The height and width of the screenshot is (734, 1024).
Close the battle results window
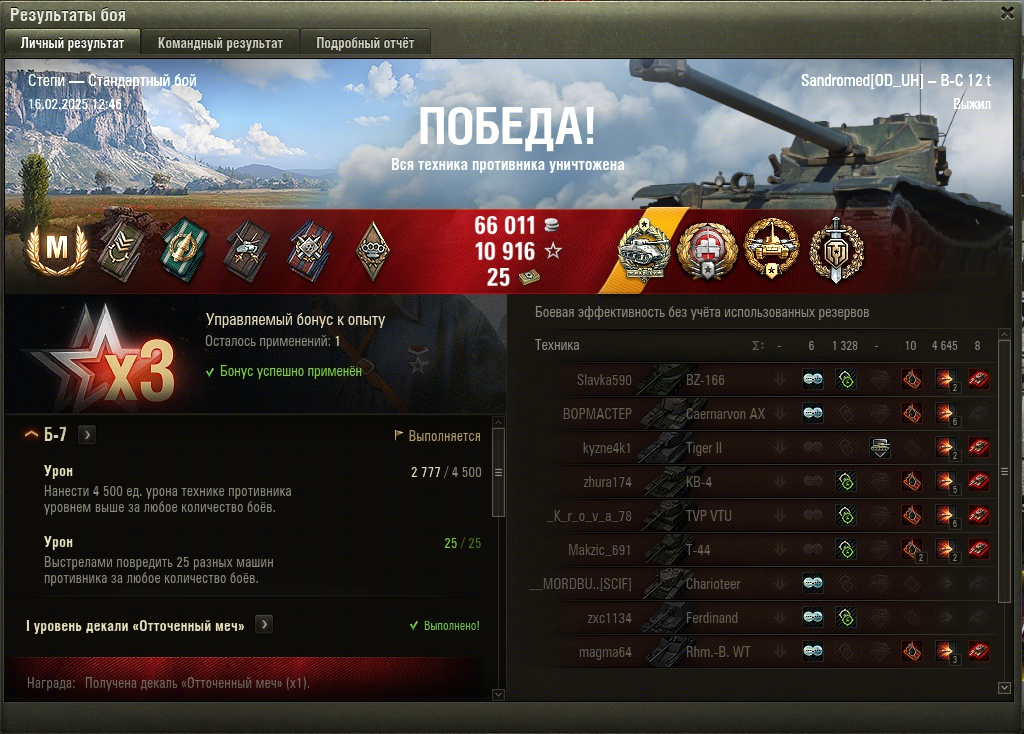click(x=1008, y=13)
